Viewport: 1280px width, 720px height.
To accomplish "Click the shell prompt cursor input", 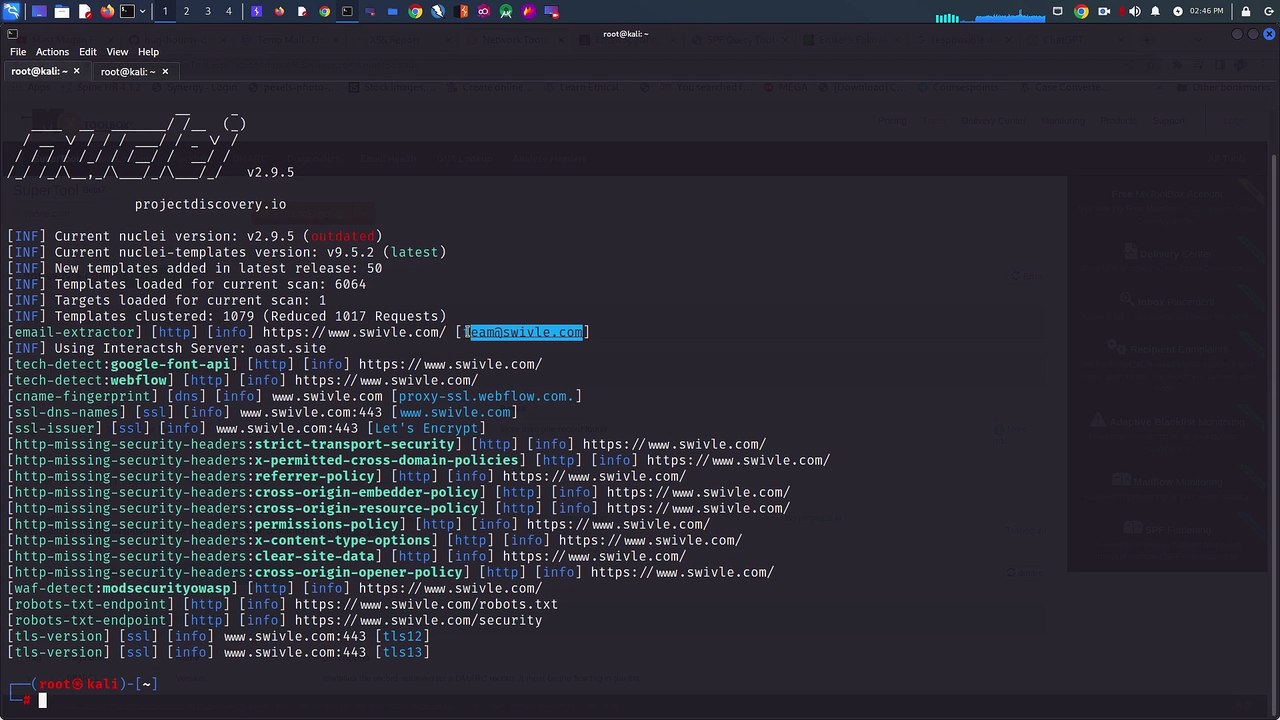I will point(43,700).
